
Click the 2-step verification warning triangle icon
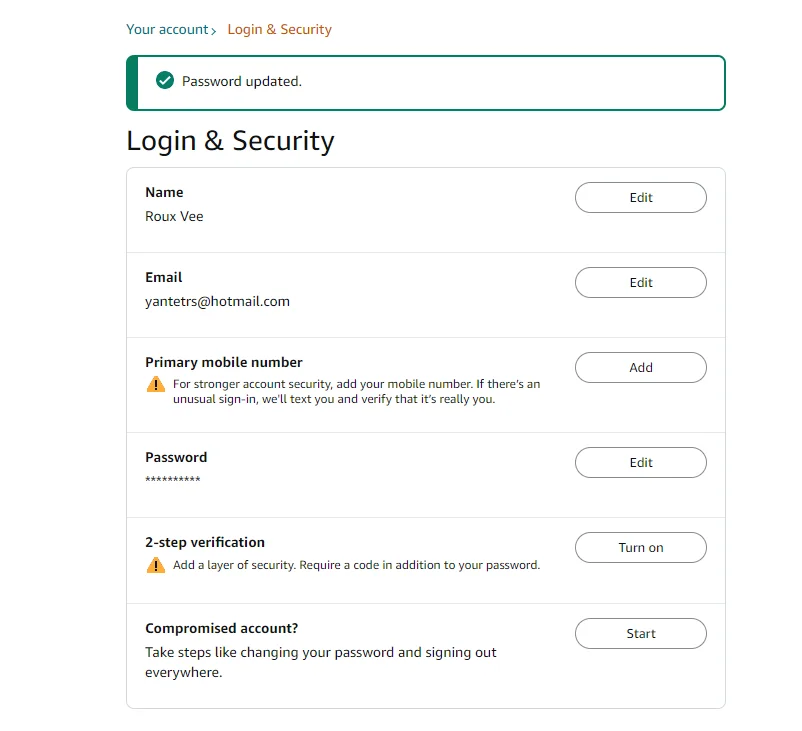tap(155, 565)
